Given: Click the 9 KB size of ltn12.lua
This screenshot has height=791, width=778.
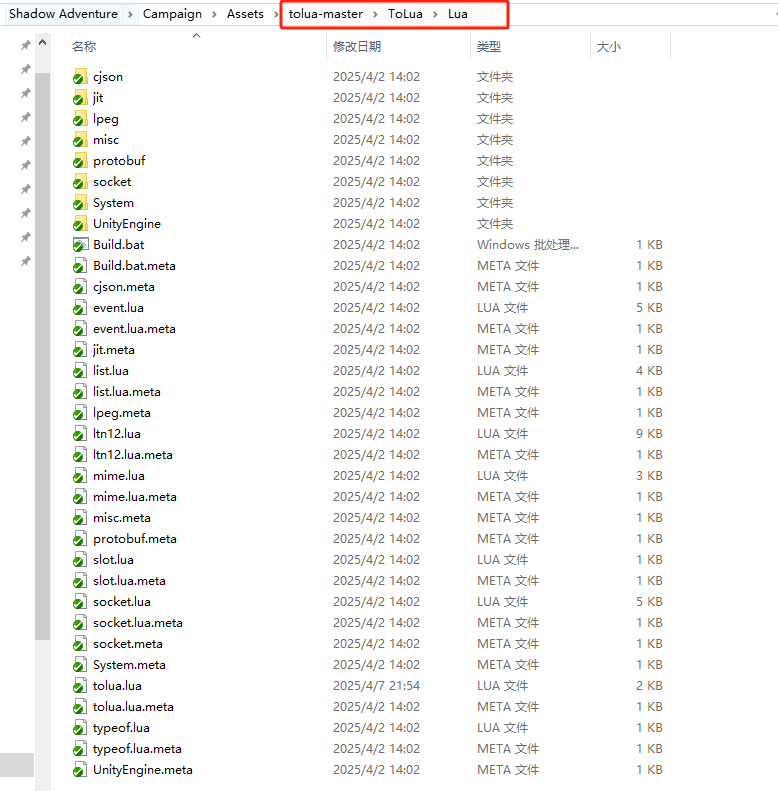Looking at the screenshot, I should click(x=649, y=434).
